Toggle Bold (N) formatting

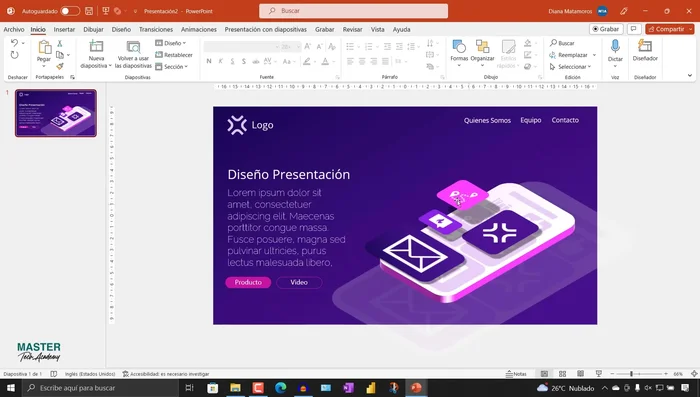(x=209, y=61)
